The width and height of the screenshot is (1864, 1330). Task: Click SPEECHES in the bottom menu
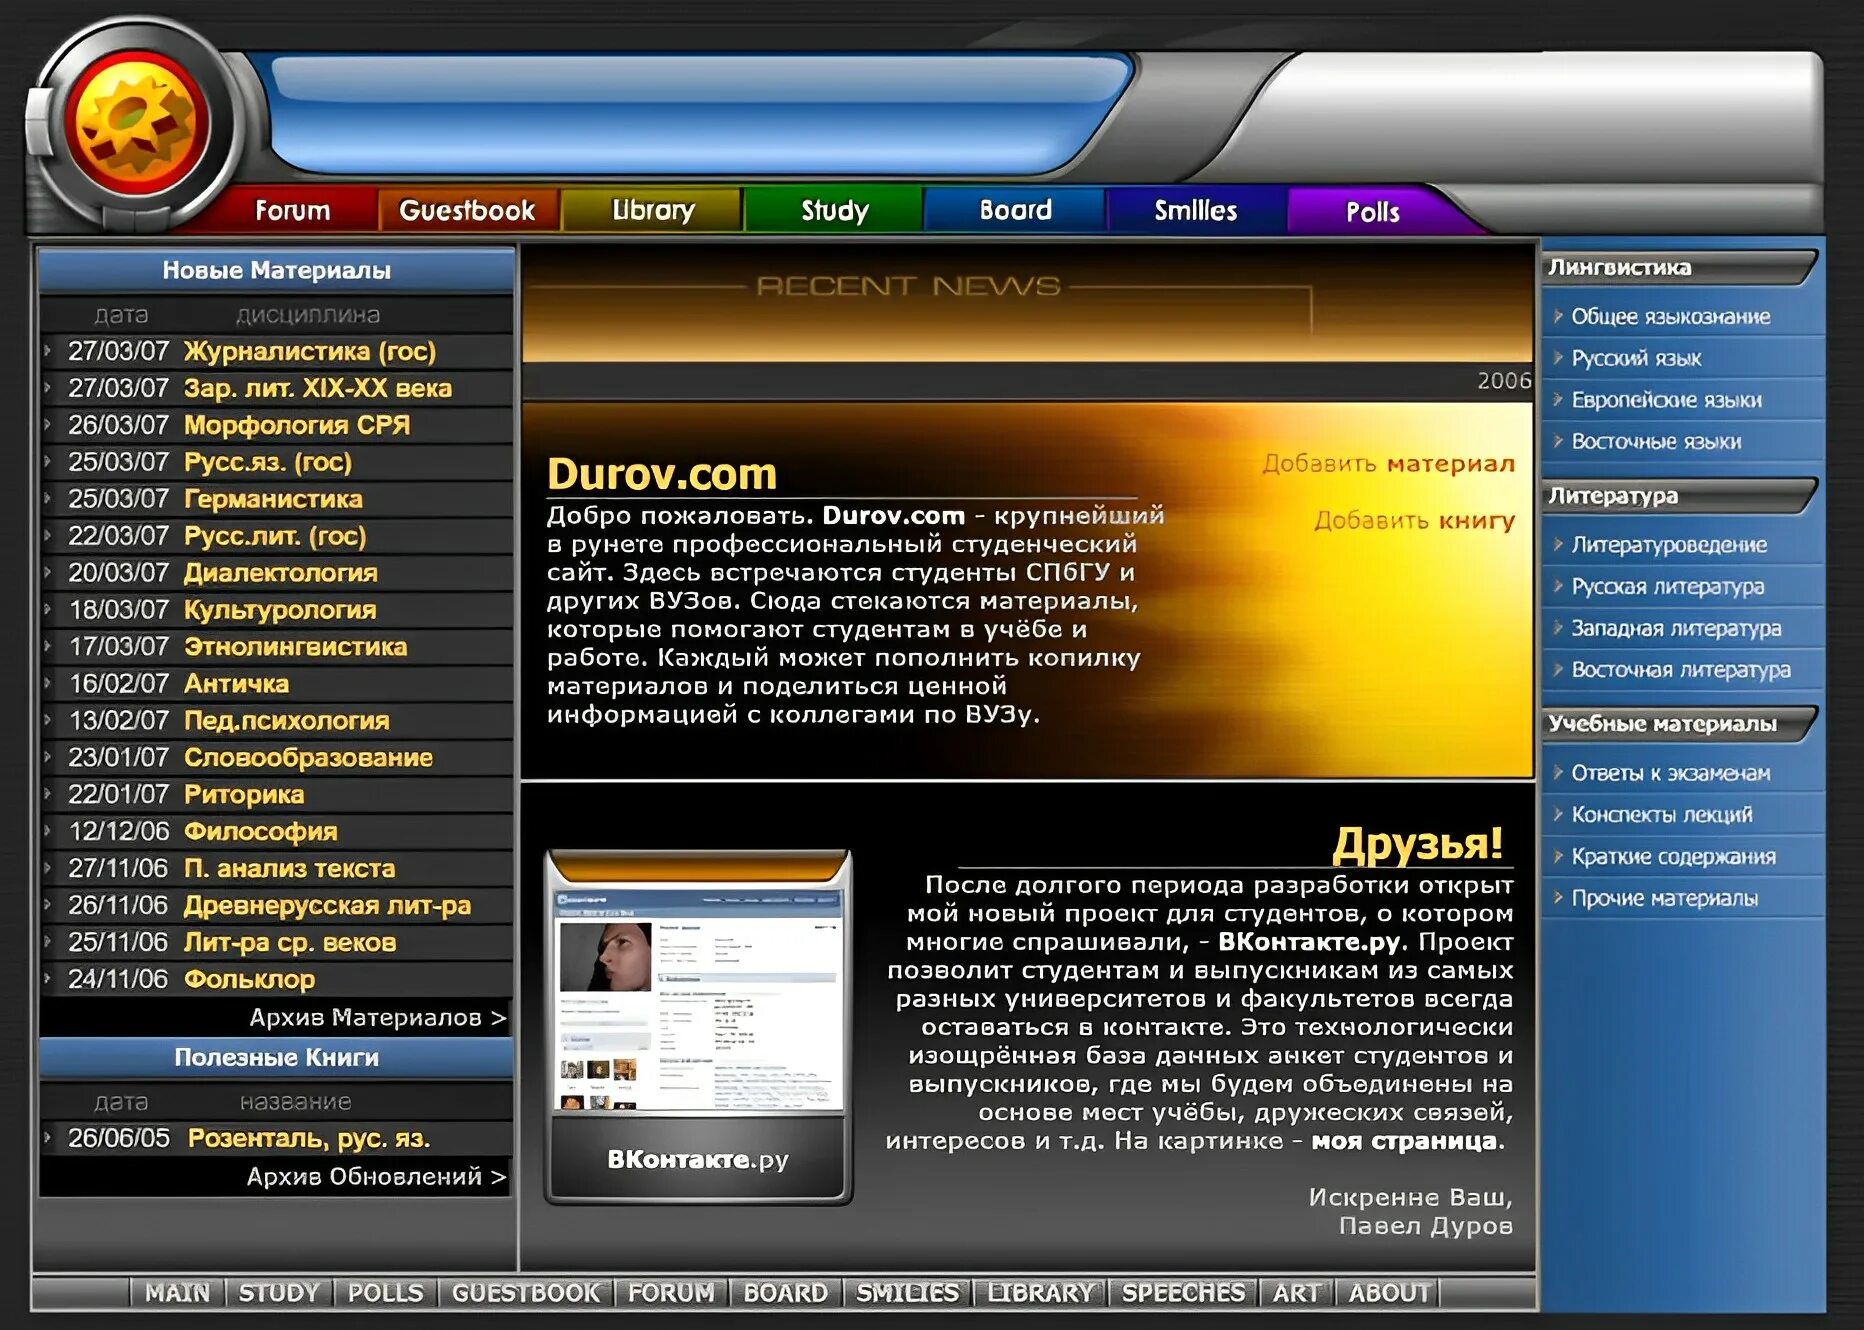point(1183,1293)
